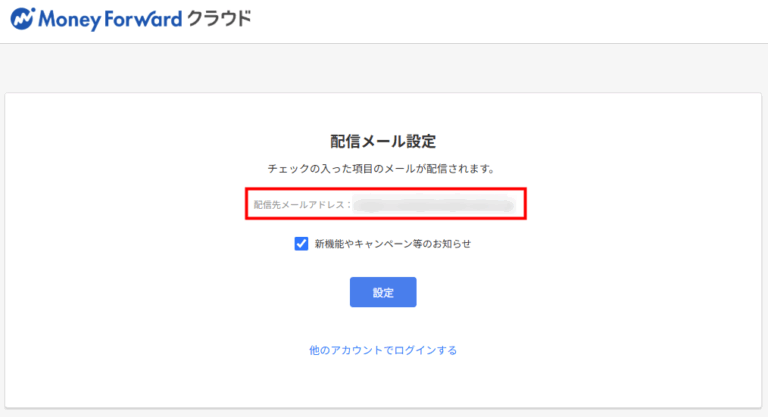Click the クラウド text in the header
This screenshot has width=768, height=417.
219,19
